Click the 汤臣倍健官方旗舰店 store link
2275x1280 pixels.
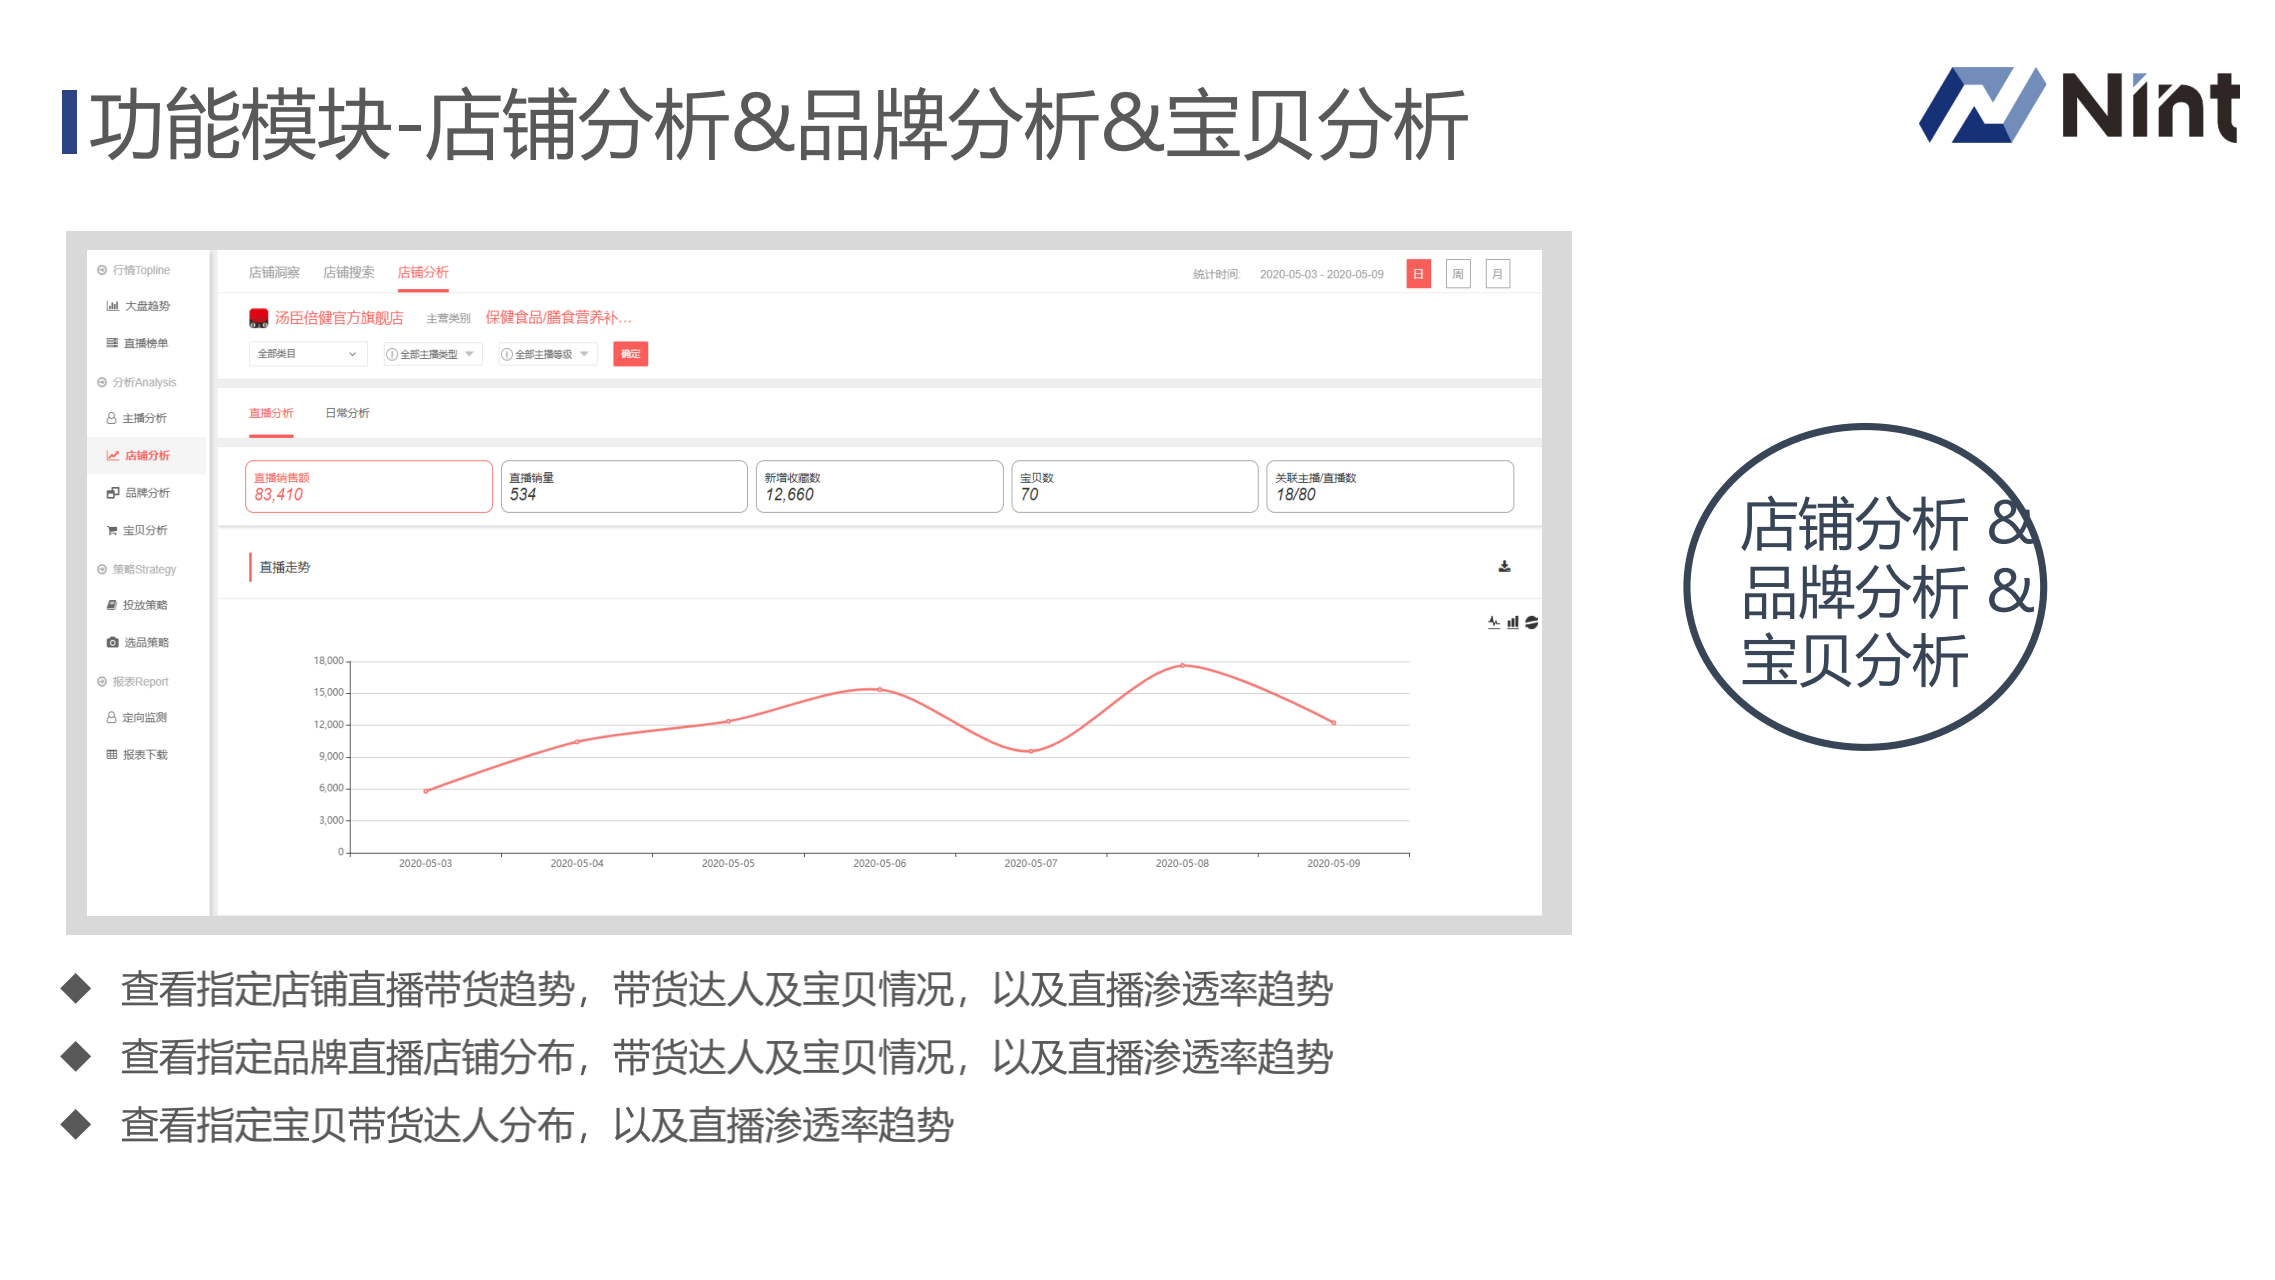[338, 318]
